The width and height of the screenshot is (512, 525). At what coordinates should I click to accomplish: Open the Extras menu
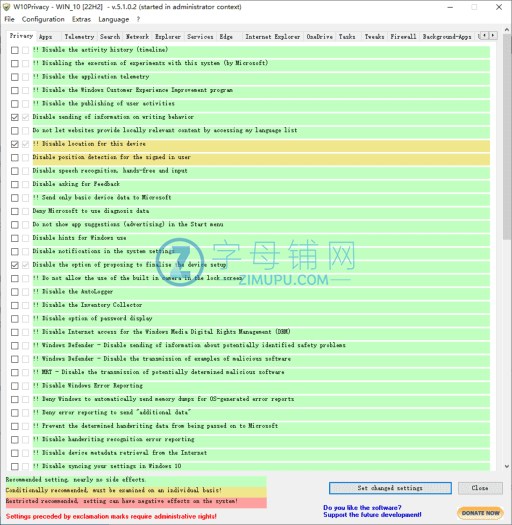point(81,19)
